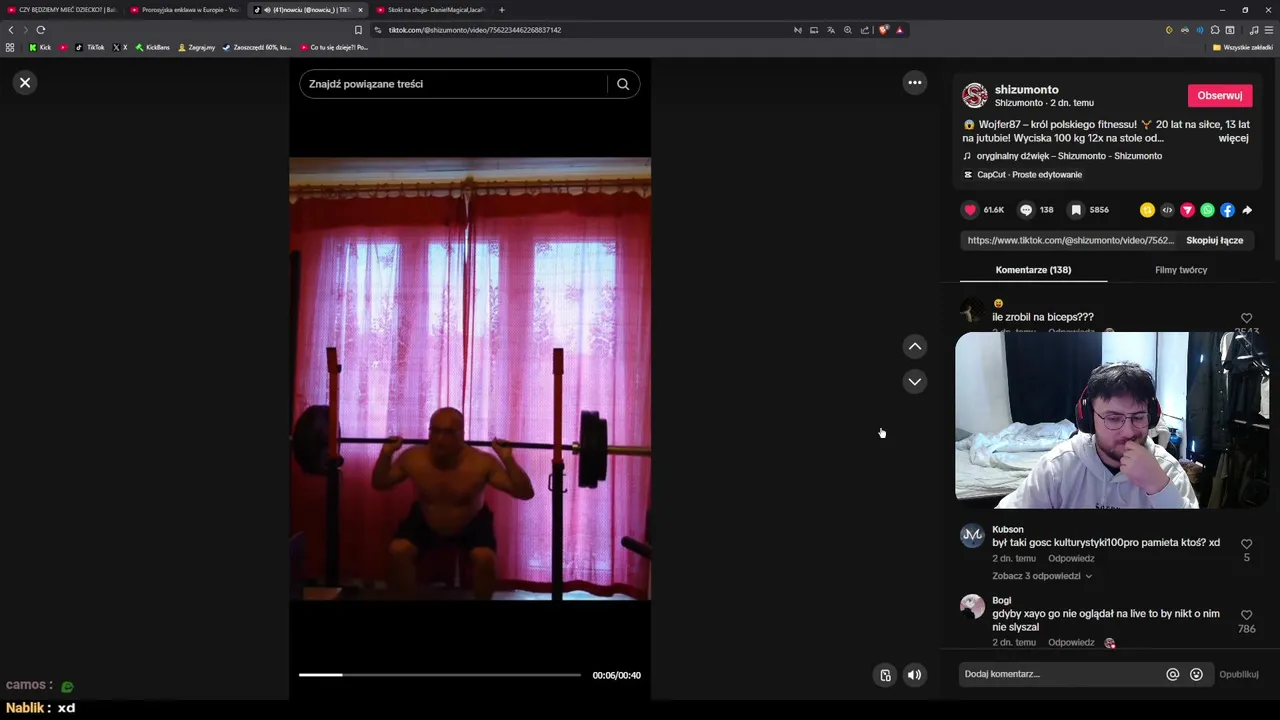Screen dimensions: 1280x720
Task: Expand description with więcej
Action: pyautogui.click(x=1233, y=138)
